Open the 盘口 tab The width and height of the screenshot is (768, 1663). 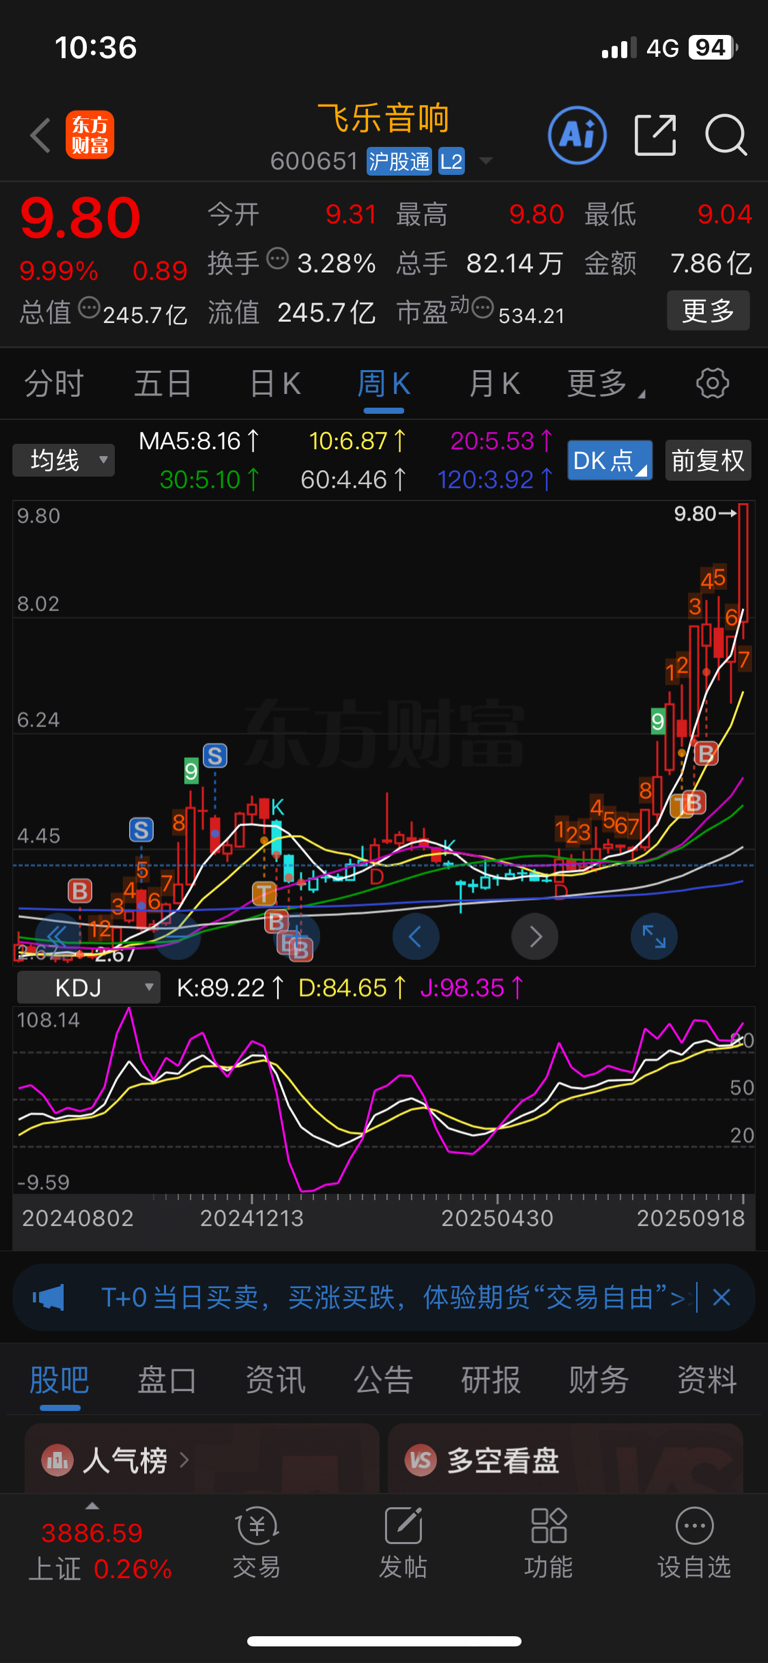167,1380
